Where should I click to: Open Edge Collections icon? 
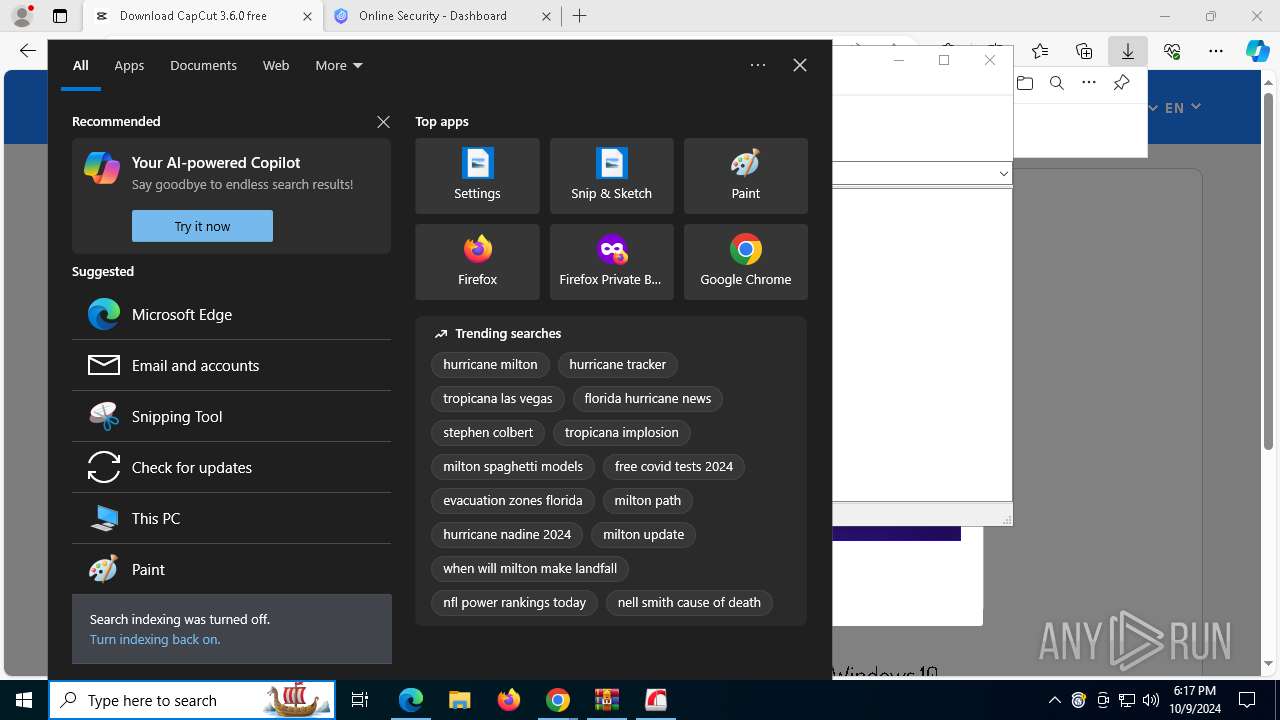point(1084,51)
